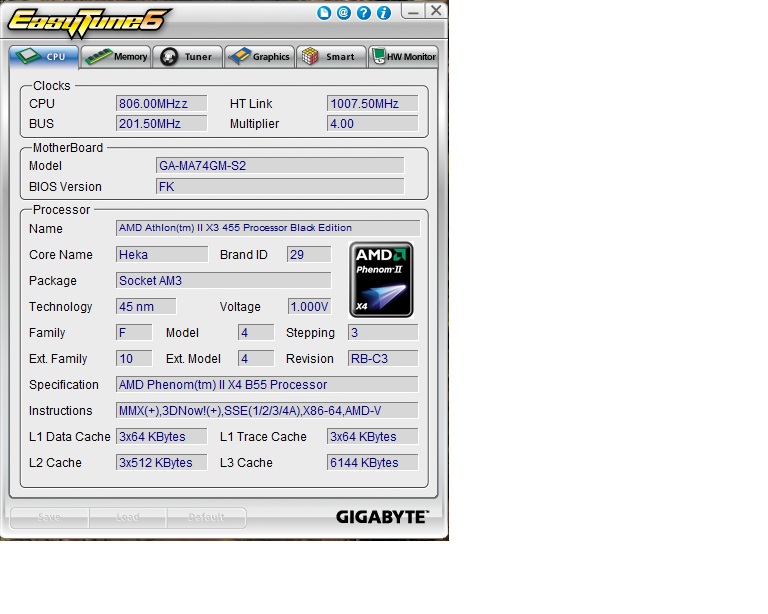Open help via the question mark icon
Screen dimensions: 768x614
364,13
